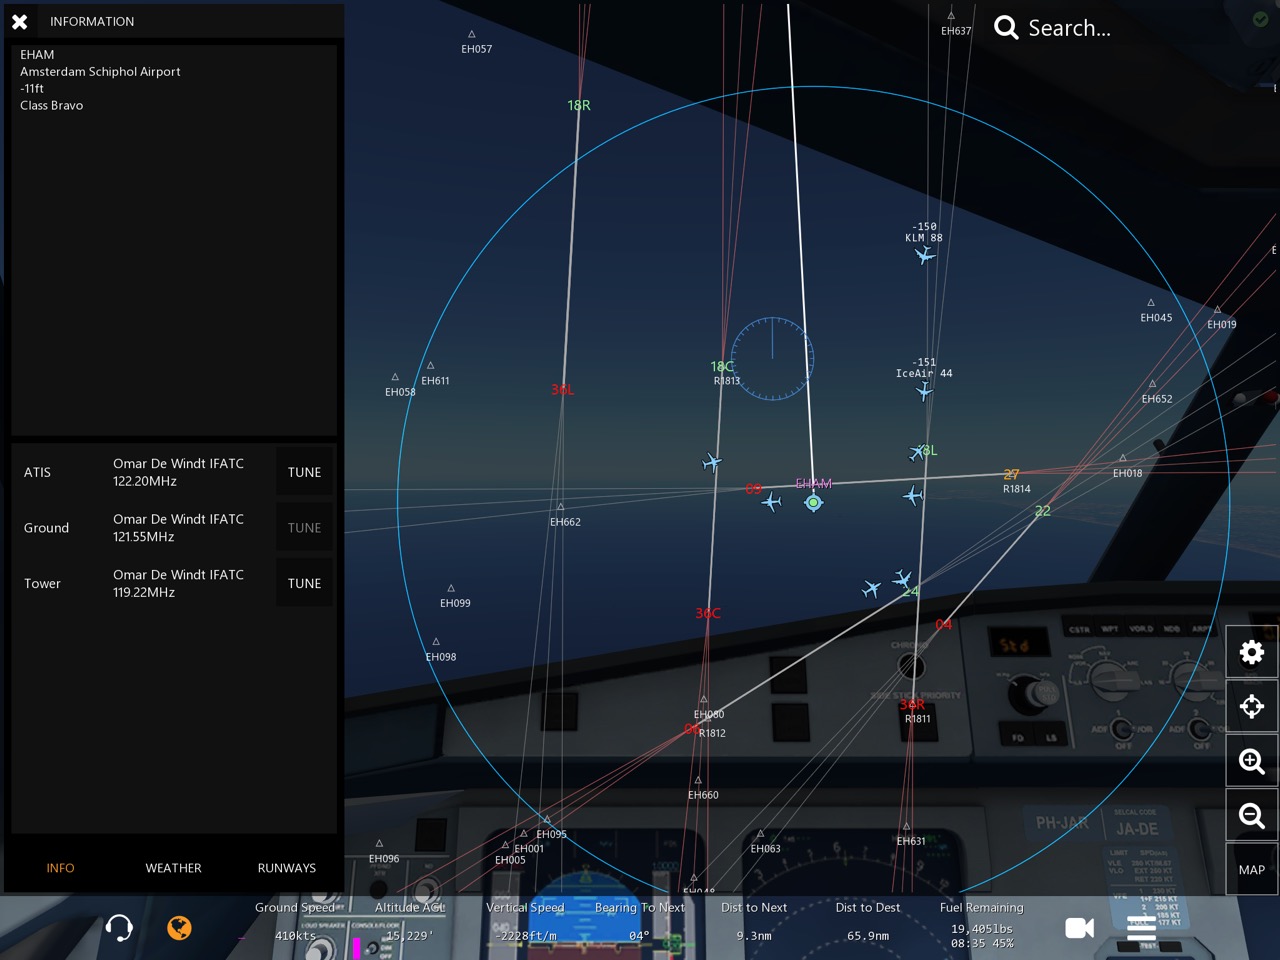Select waypoint EH045 triangle
1280x960 pixels.
click(1151, 303)
